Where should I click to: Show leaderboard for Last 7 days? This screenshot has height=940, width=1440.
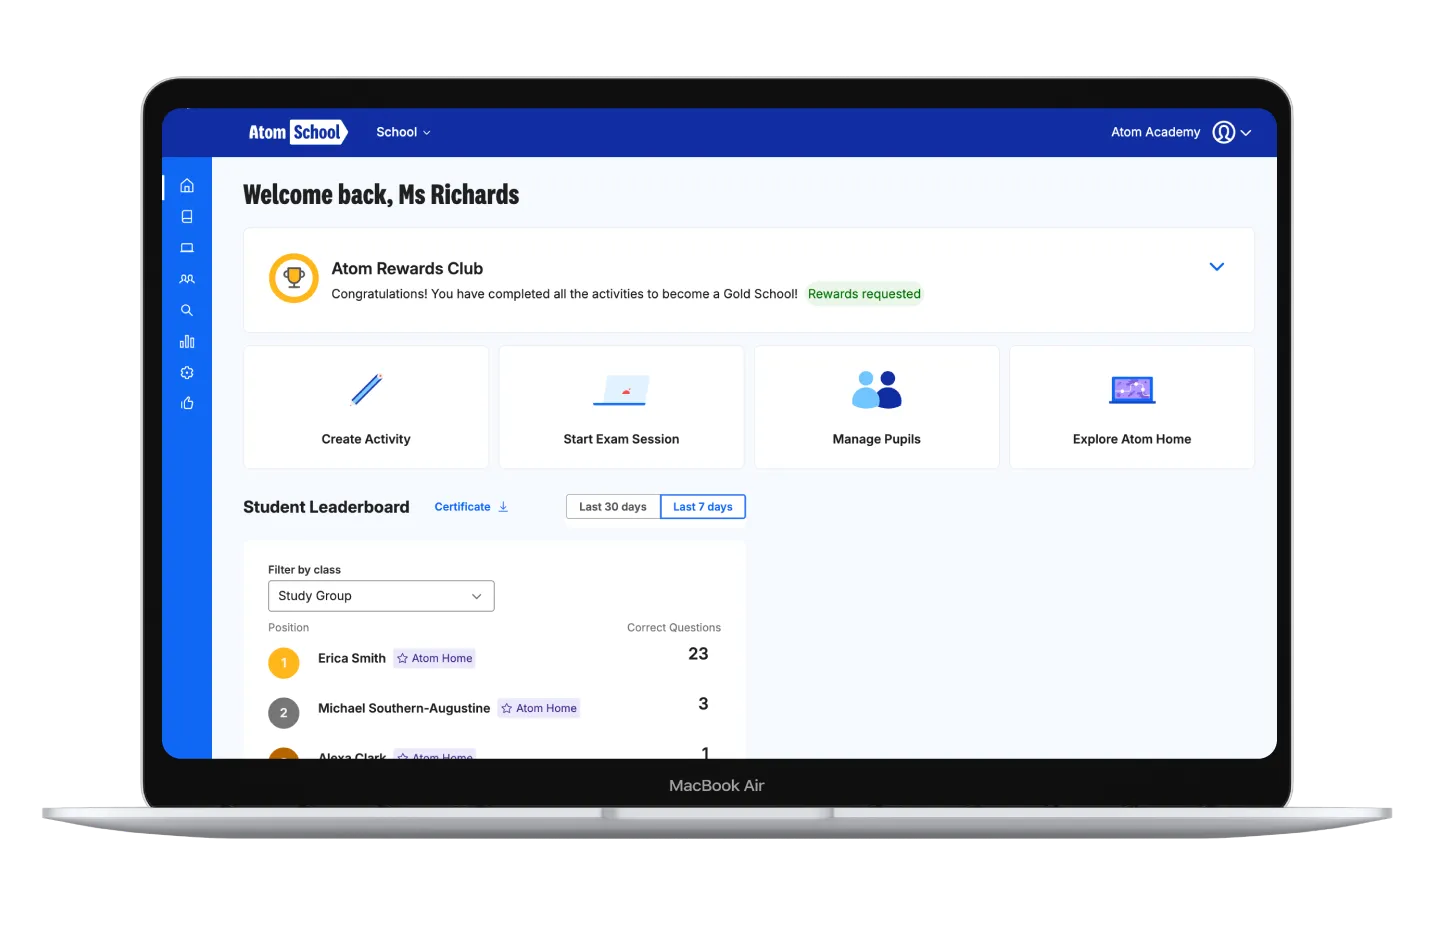pyautogui.click(x=703, y=507)
